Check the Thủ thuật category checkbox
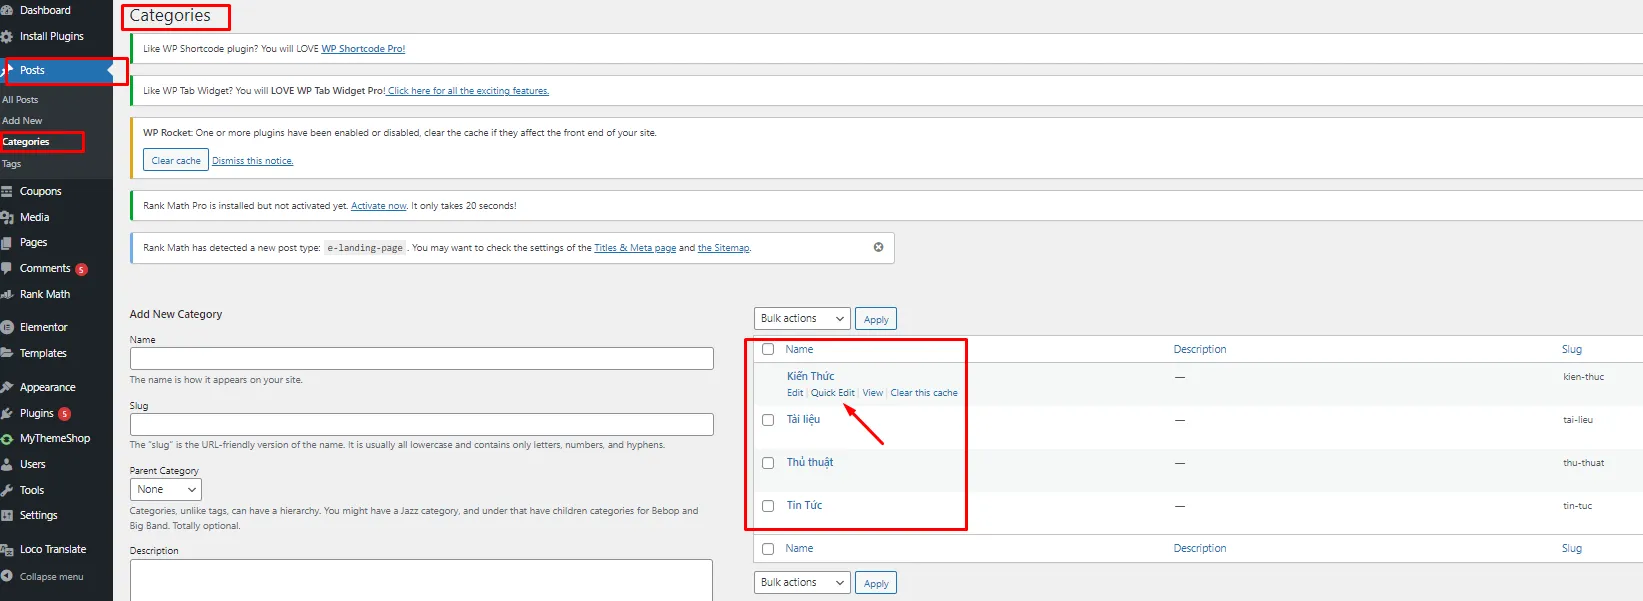Viewport: 1643px width, 601px height. click(x=768, y=463)
